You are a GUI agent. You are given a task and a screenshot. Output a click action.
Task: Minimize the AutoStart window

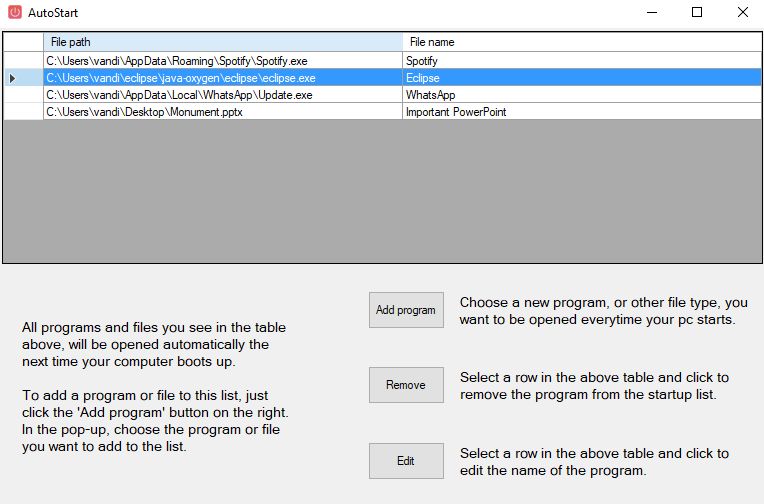(x=651, y=13)
